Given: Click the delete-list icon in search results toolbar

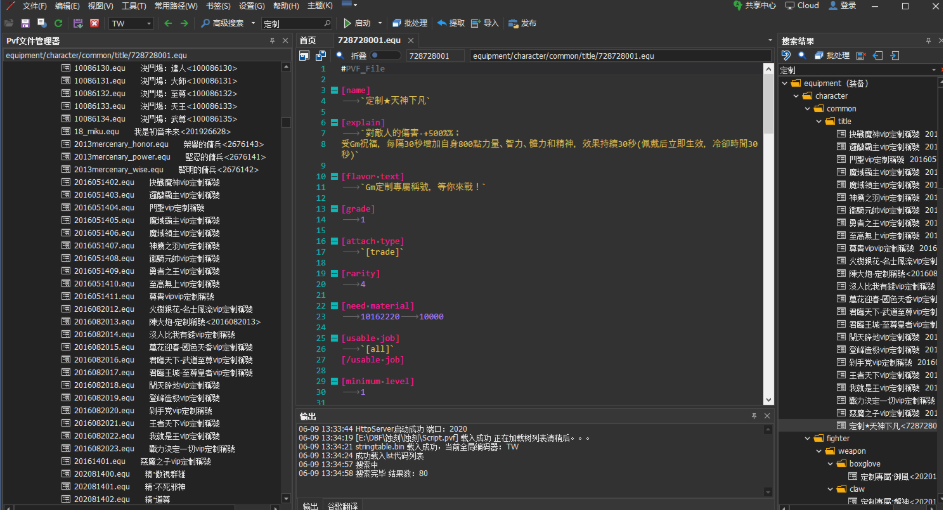Looking at the screenshot, I should 861,55.
